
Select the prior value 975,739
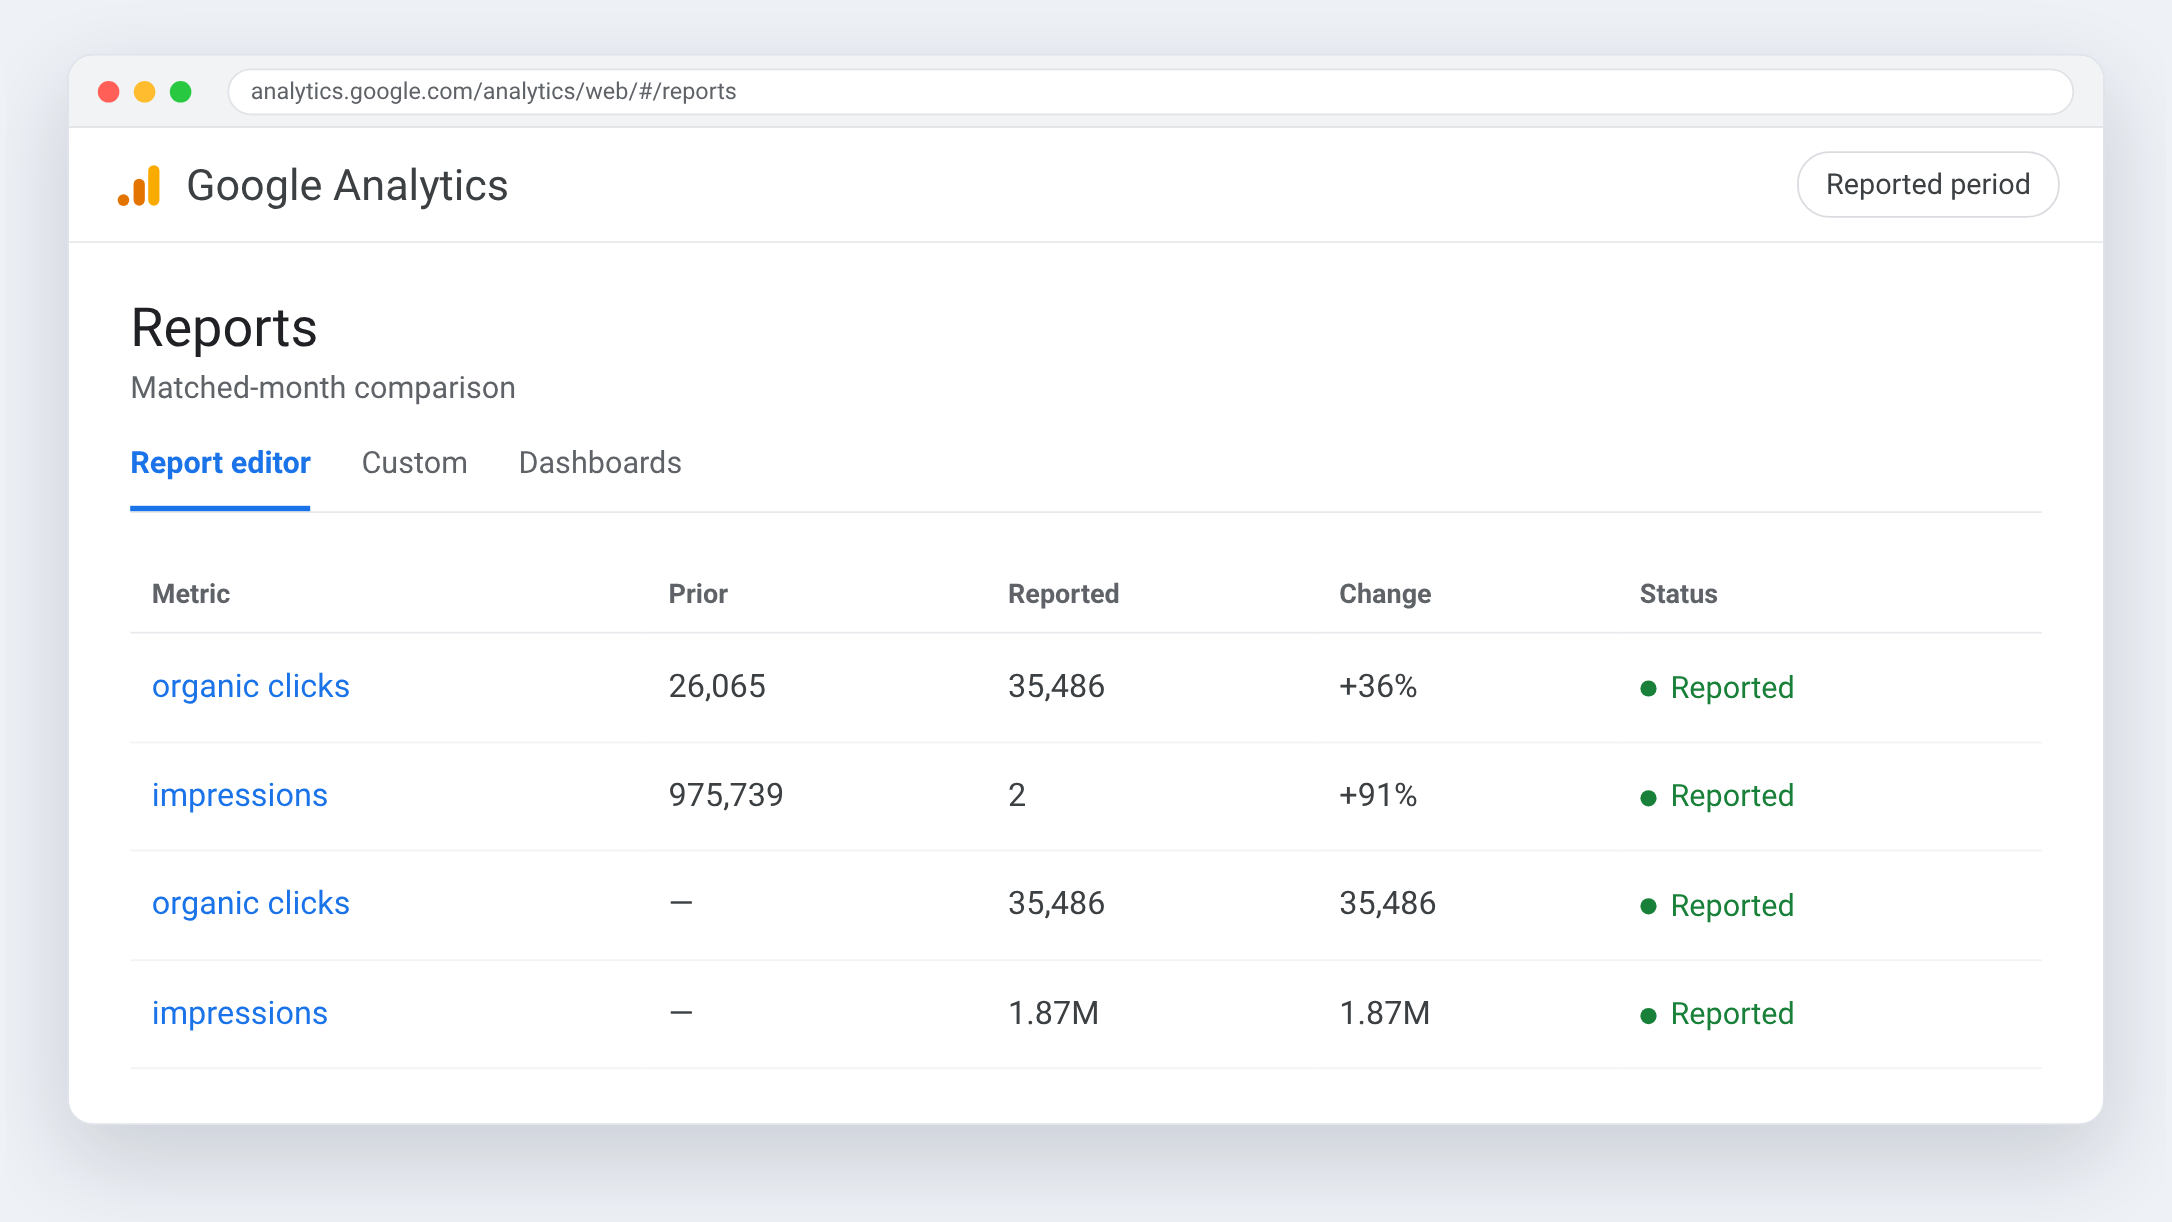point(726,796)
